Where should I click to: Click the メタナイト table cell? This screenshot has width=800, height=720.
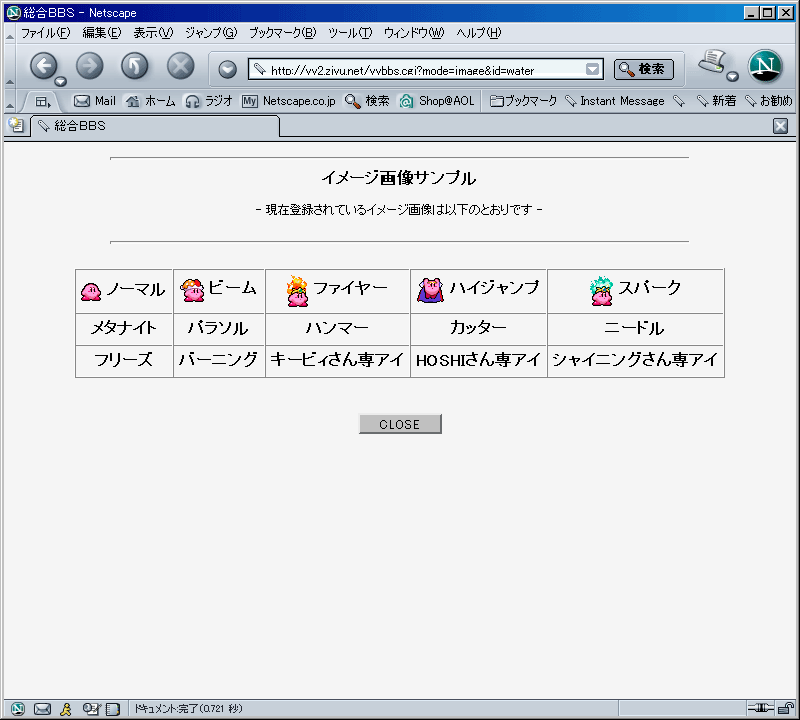(x=124, y=329)
